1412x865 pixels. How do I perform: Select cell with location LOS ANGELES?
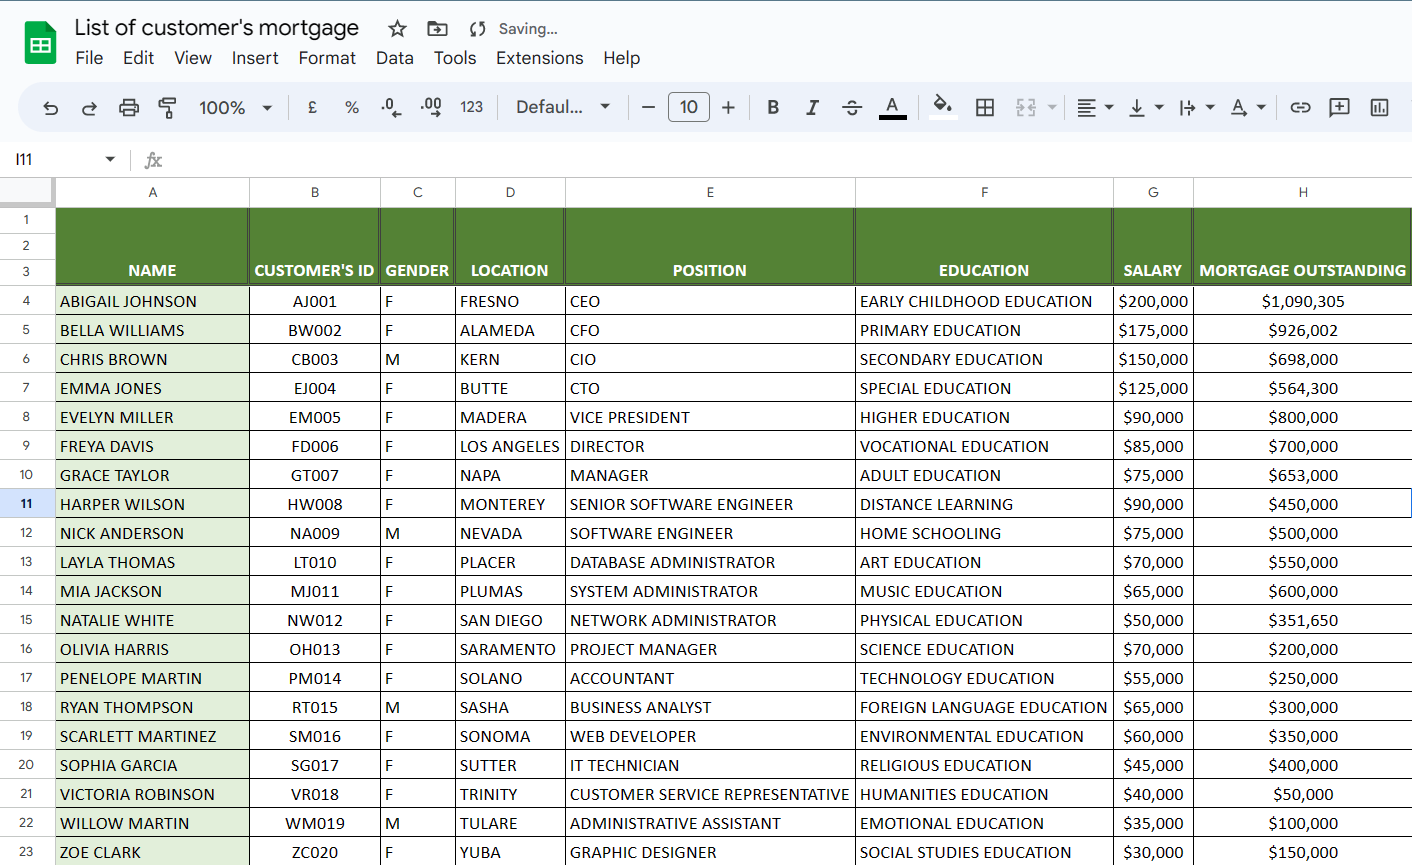point(510,446)
